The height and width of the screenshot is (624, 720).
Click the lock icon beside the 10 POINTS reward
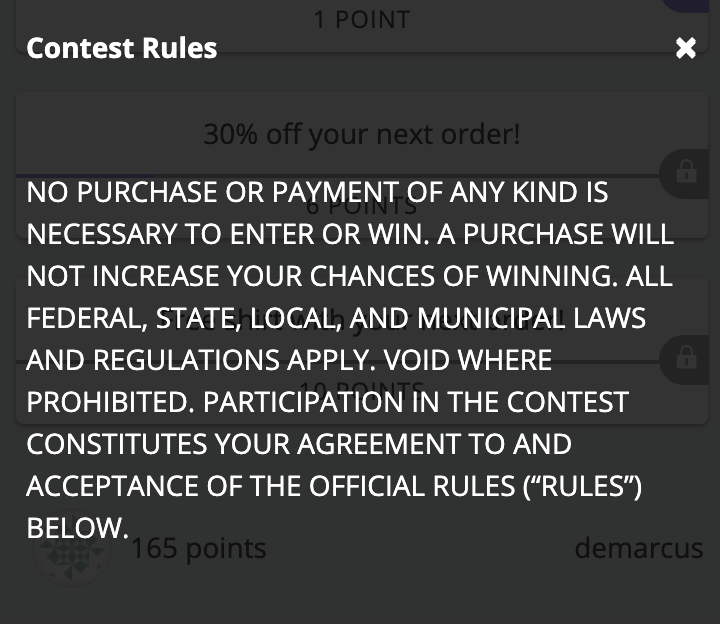[x=686, y=356]
